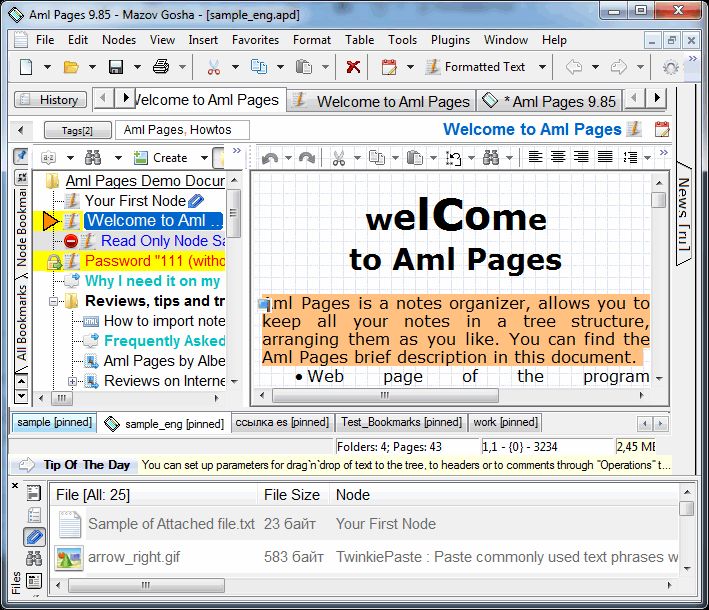The width and height of the screenshot is (709, 610).
Task: Open the Formatted Text dropdown arrow
Action: [542, 67]
